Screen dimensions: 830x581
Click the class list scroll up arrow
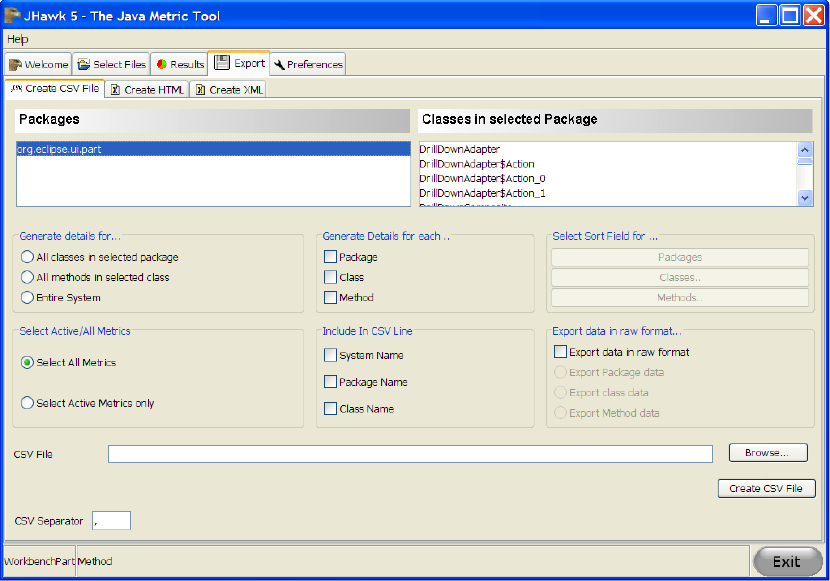click(805, 150)
